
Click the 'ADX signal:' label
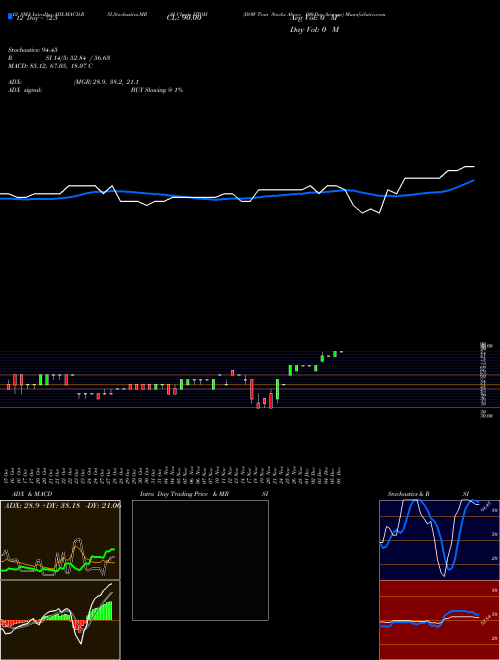click(x=24, y=90)
